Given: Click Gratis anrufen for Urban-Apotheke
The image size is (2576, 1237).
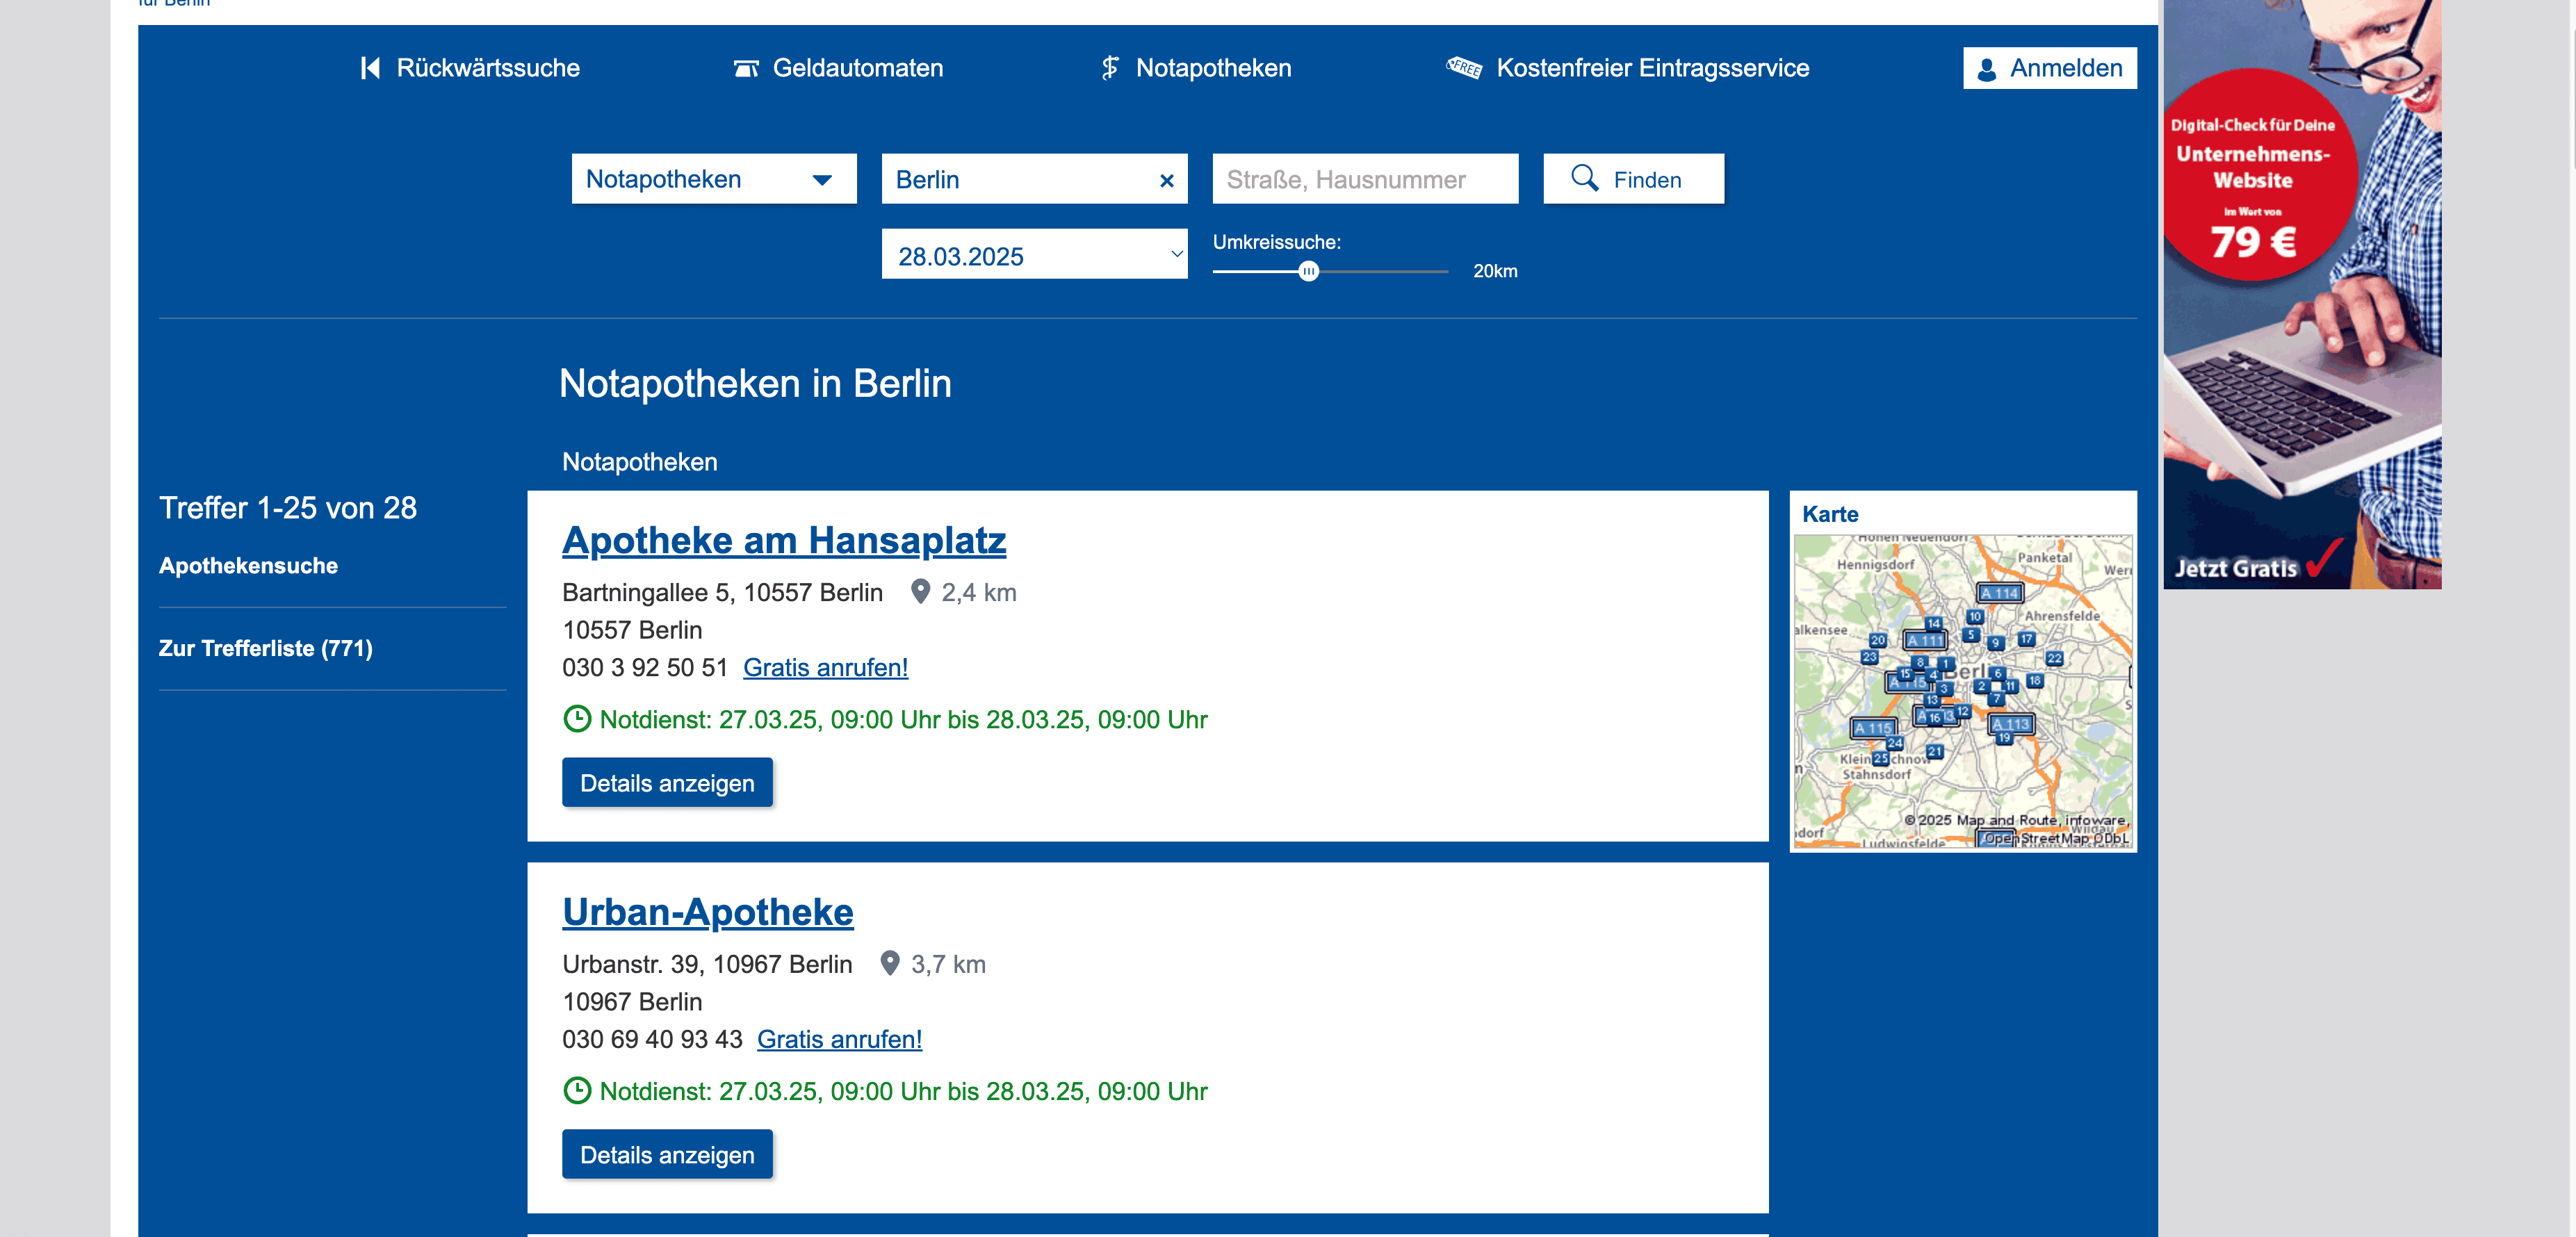Looking at the screenshot, I should [x=839, y=1039].
